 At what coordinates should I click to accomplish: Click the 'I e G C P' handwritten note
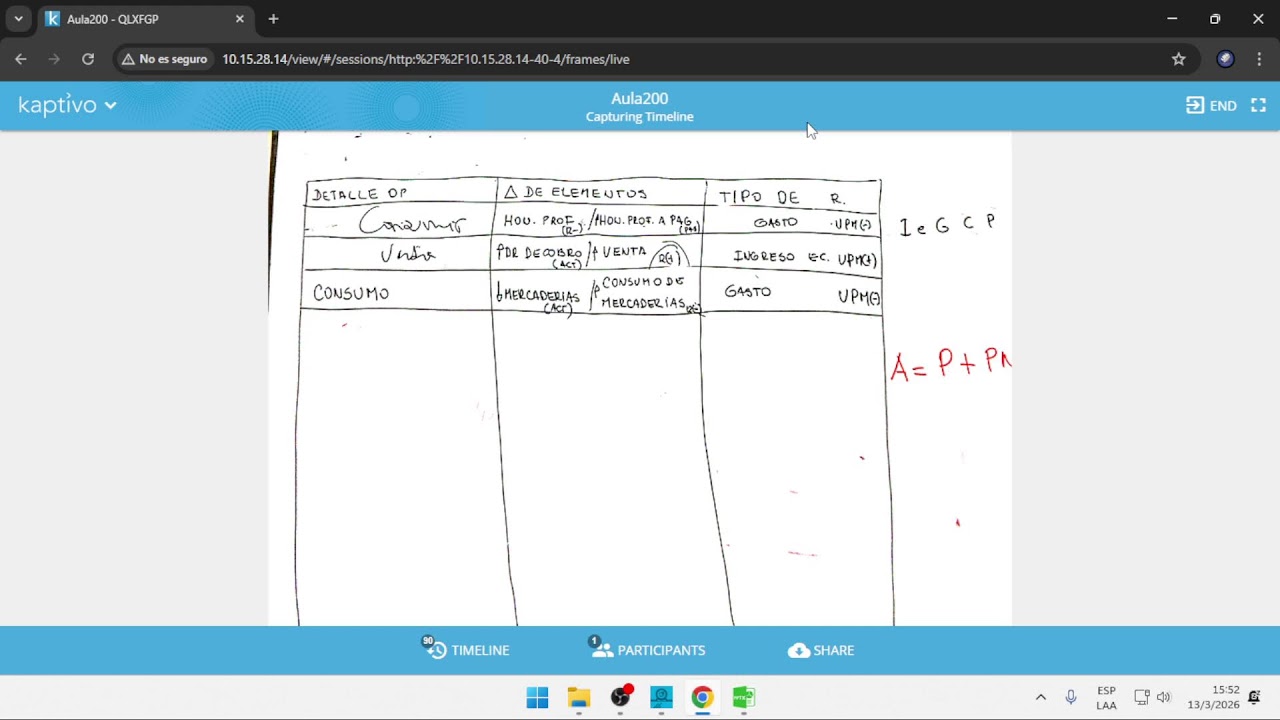[947, 225]
